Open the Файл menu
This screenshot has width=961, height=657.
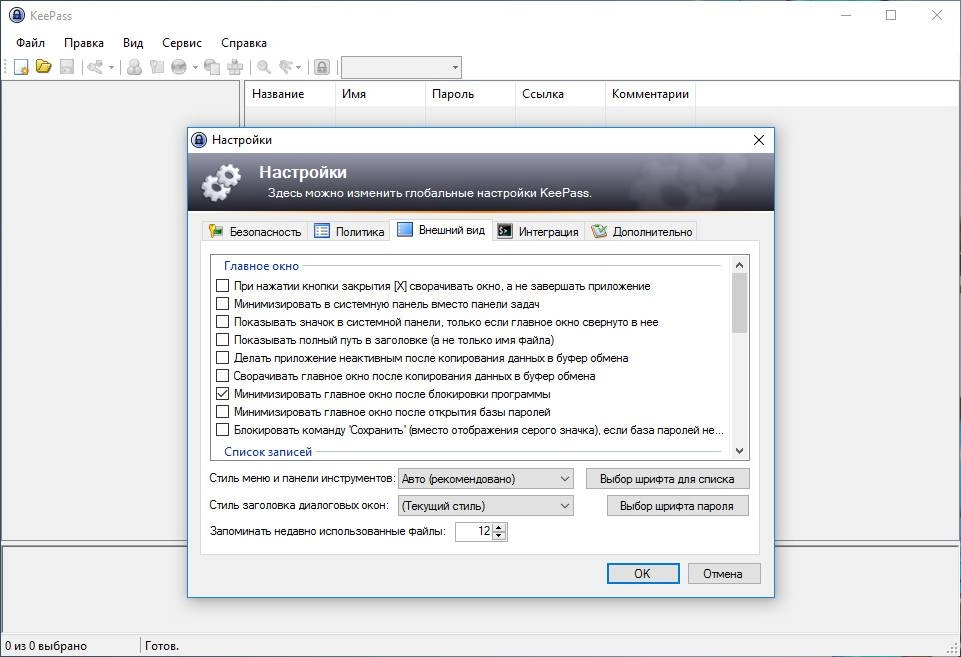point(31,43)
